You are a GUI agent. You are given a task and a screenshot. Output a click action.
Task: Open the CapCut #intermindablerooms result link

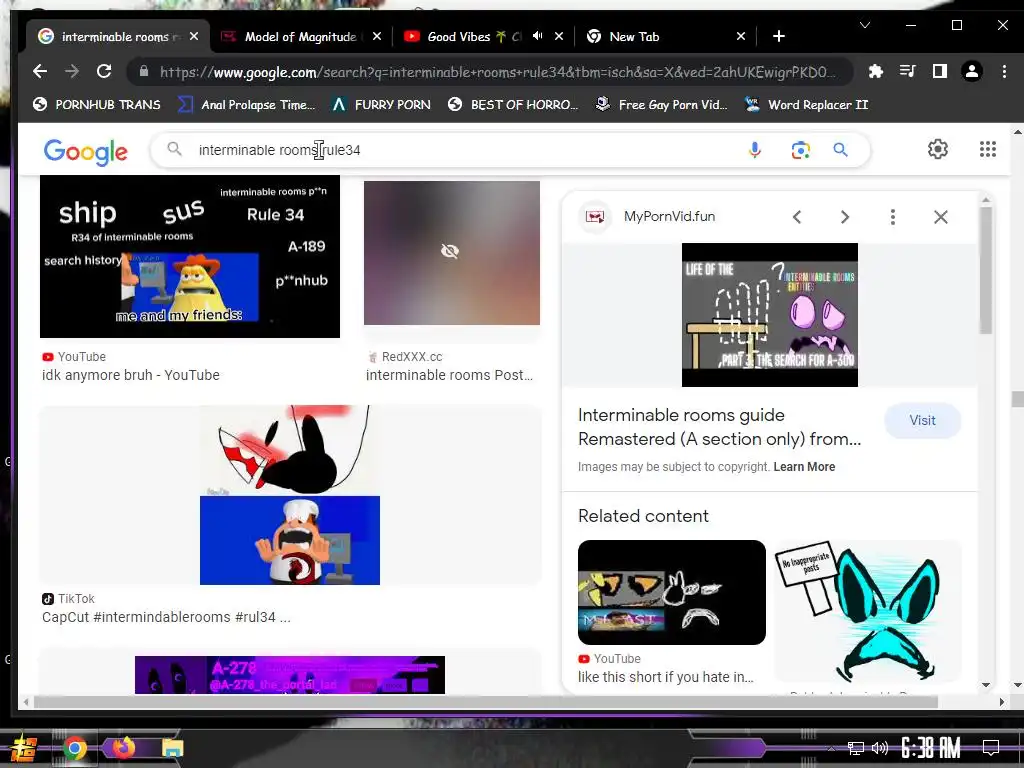pyautogui.click(x=166, y=617)
